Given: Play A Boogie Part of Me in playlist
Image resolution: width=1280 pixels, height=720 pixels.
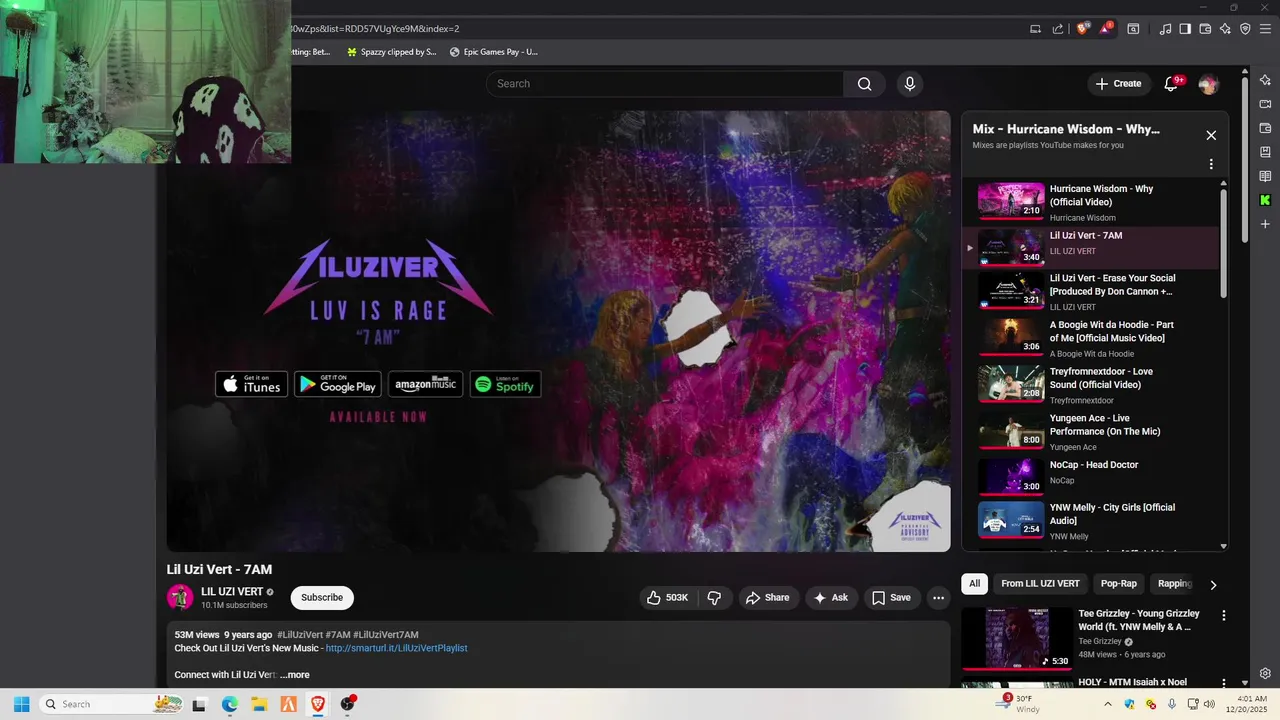Looking at the screenshot, I should pos(1091,338).
